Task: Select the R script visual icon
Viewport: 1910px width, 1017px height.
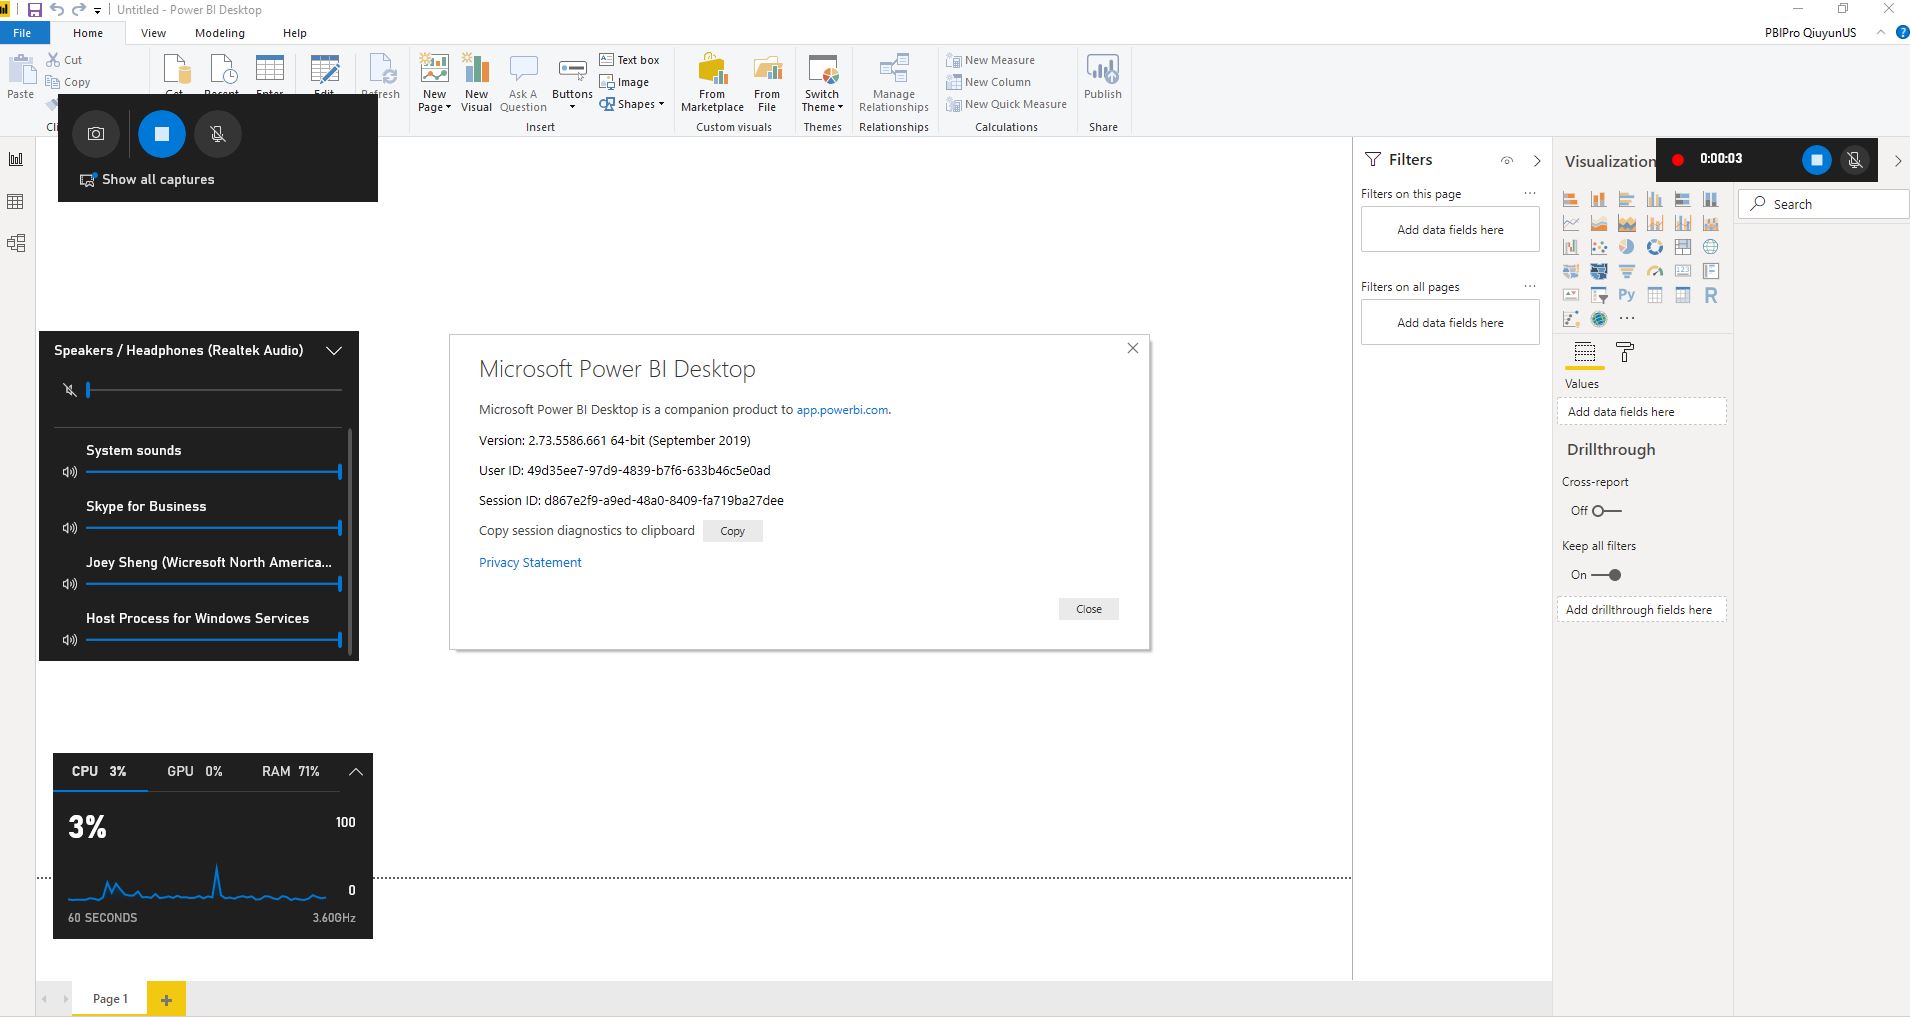Action: (x=1711, y=295)
